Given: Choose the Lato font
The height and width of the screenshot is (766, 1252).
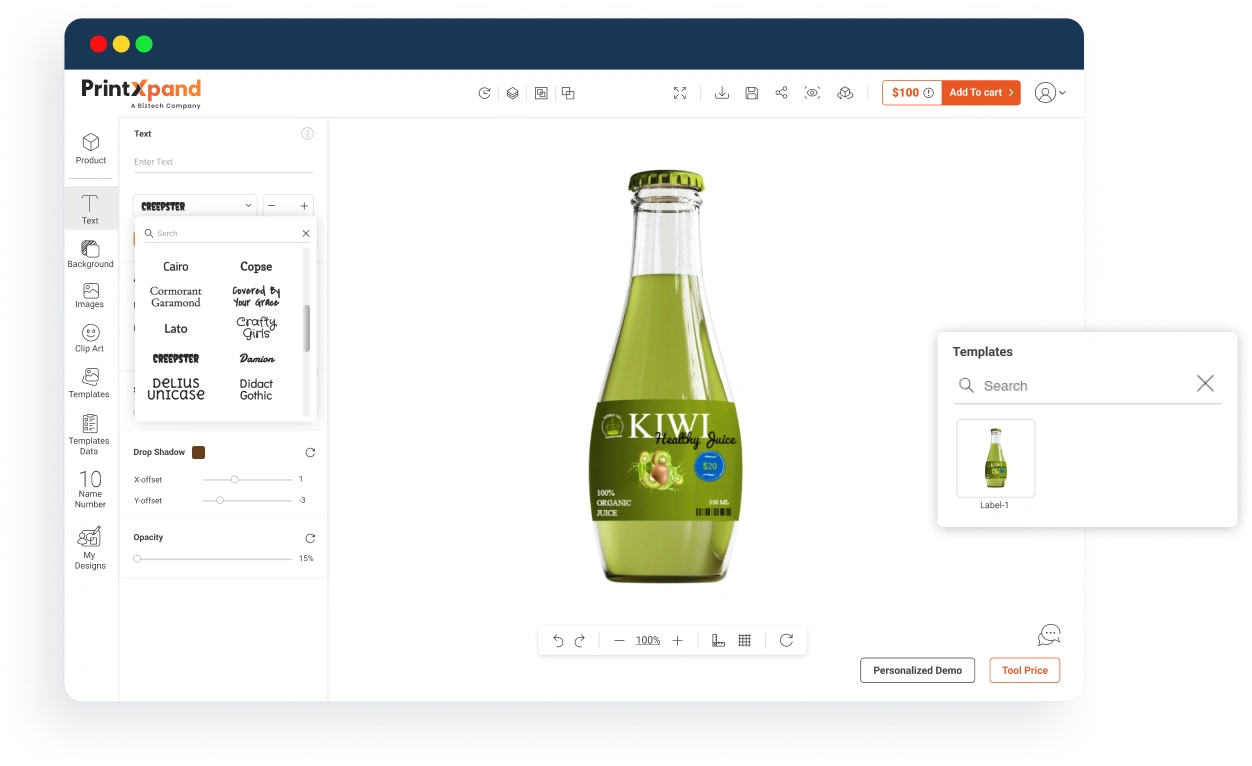Looking at the screenshot, I should (176, 329).
